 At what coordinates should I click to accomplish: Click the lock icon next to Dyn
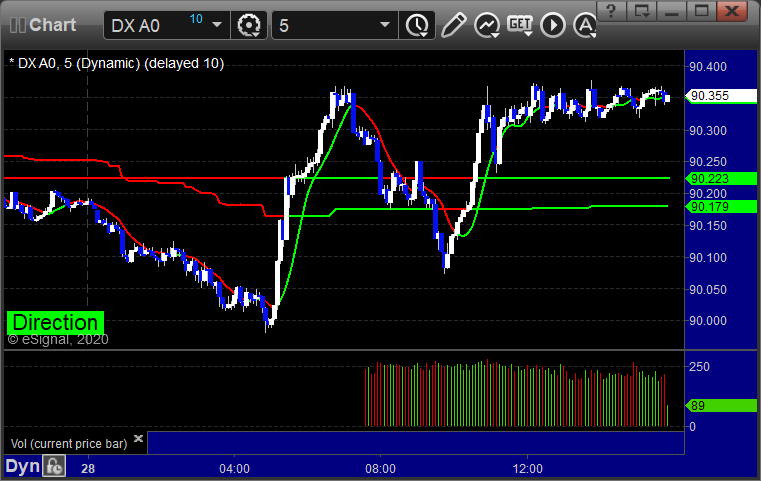coord(54,466)
